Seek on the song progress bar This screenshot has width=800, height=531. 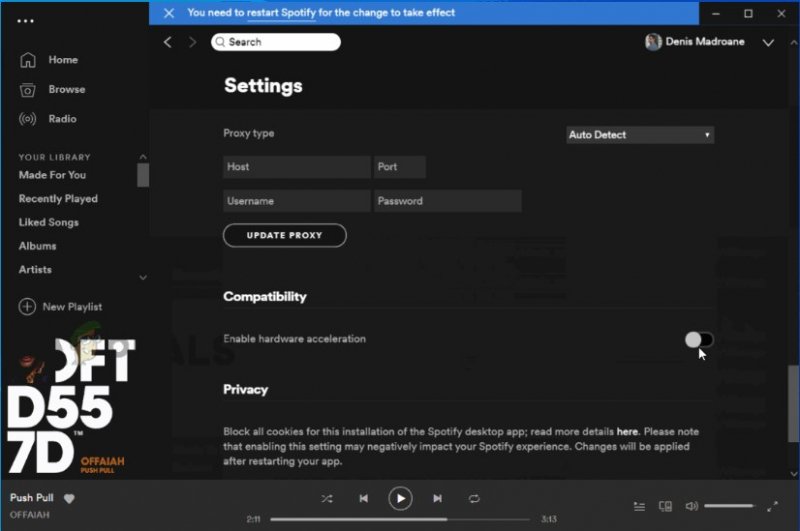400,519
